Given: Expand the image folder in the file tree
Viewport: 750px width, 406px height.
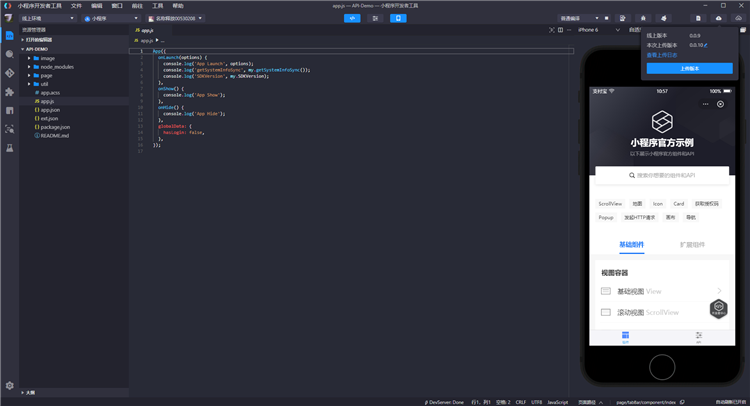Looking at the screenshot, I should click(47, 58).
